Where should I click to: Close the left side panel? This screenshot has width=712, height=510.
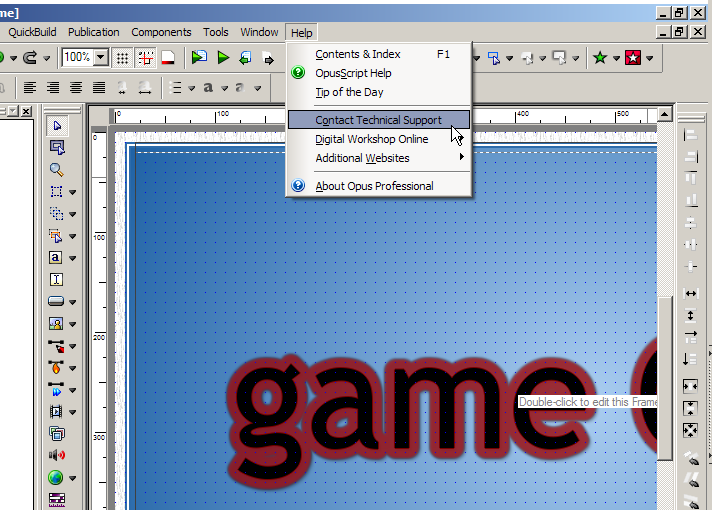coord(26,110)
